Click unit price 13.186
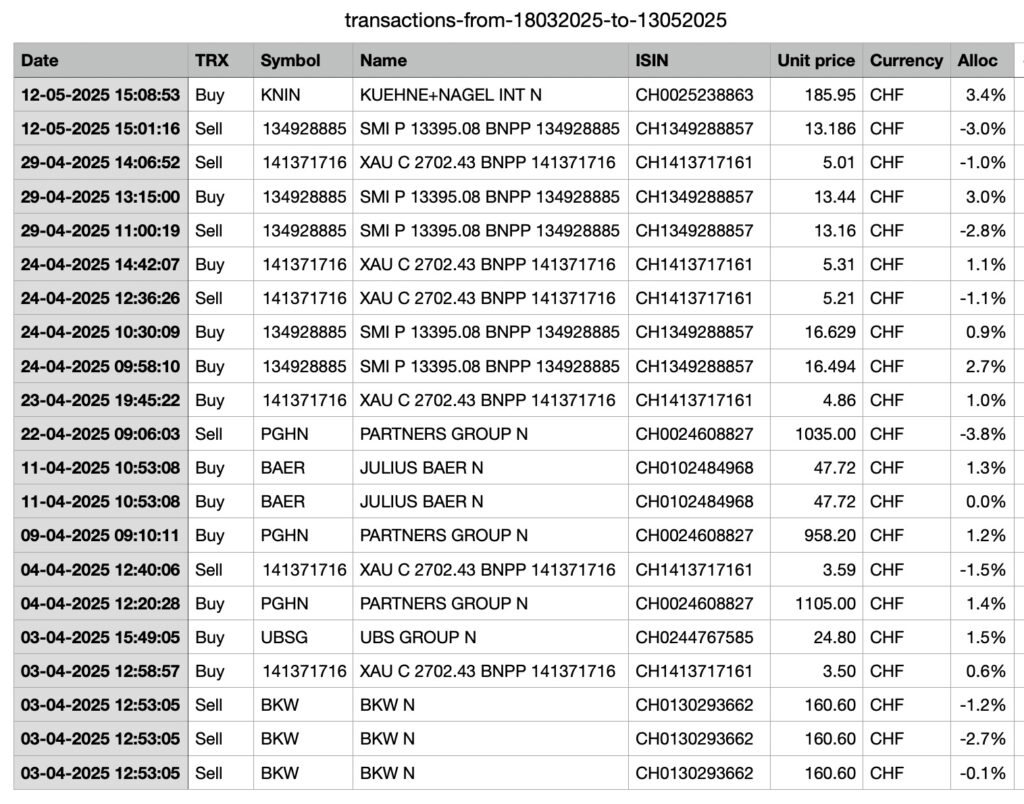The width and height of the screenshot is (1024, 804). pyautogui.click(x=816, y=129)
